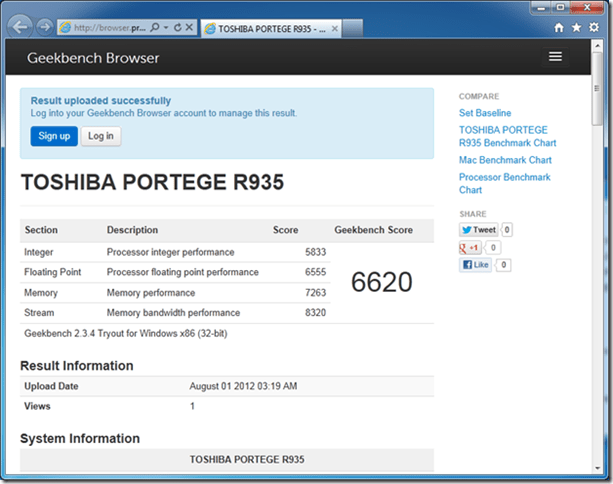Open the Mac Benchmark Chart link
The width and height of the screenshot is (613, 484).
tap(505, 160)
